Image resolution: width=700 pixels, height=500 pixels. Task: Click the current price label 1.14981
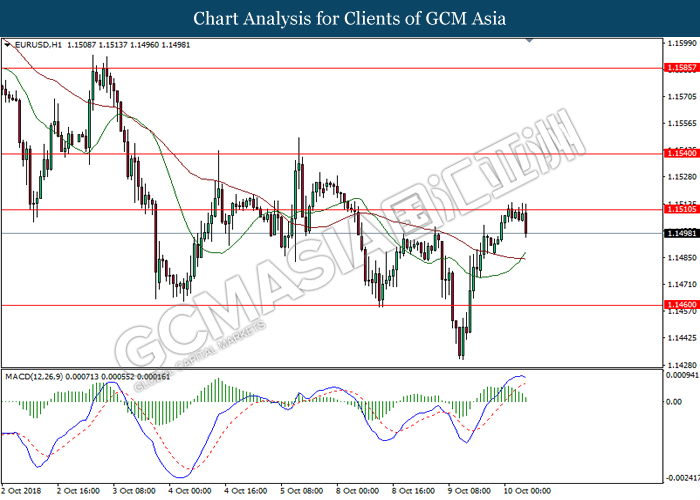(681, 233)
